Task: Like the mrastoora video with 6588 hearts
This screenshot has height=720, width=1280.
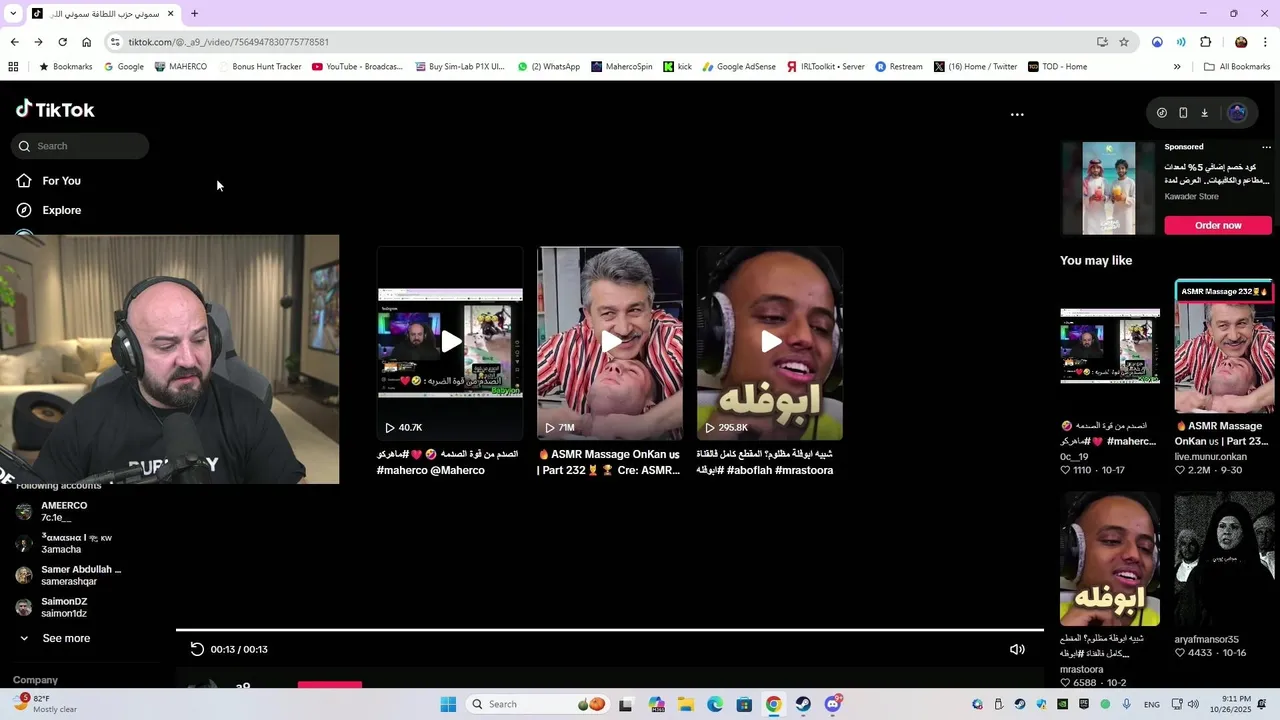Action: click(1066, 683)
